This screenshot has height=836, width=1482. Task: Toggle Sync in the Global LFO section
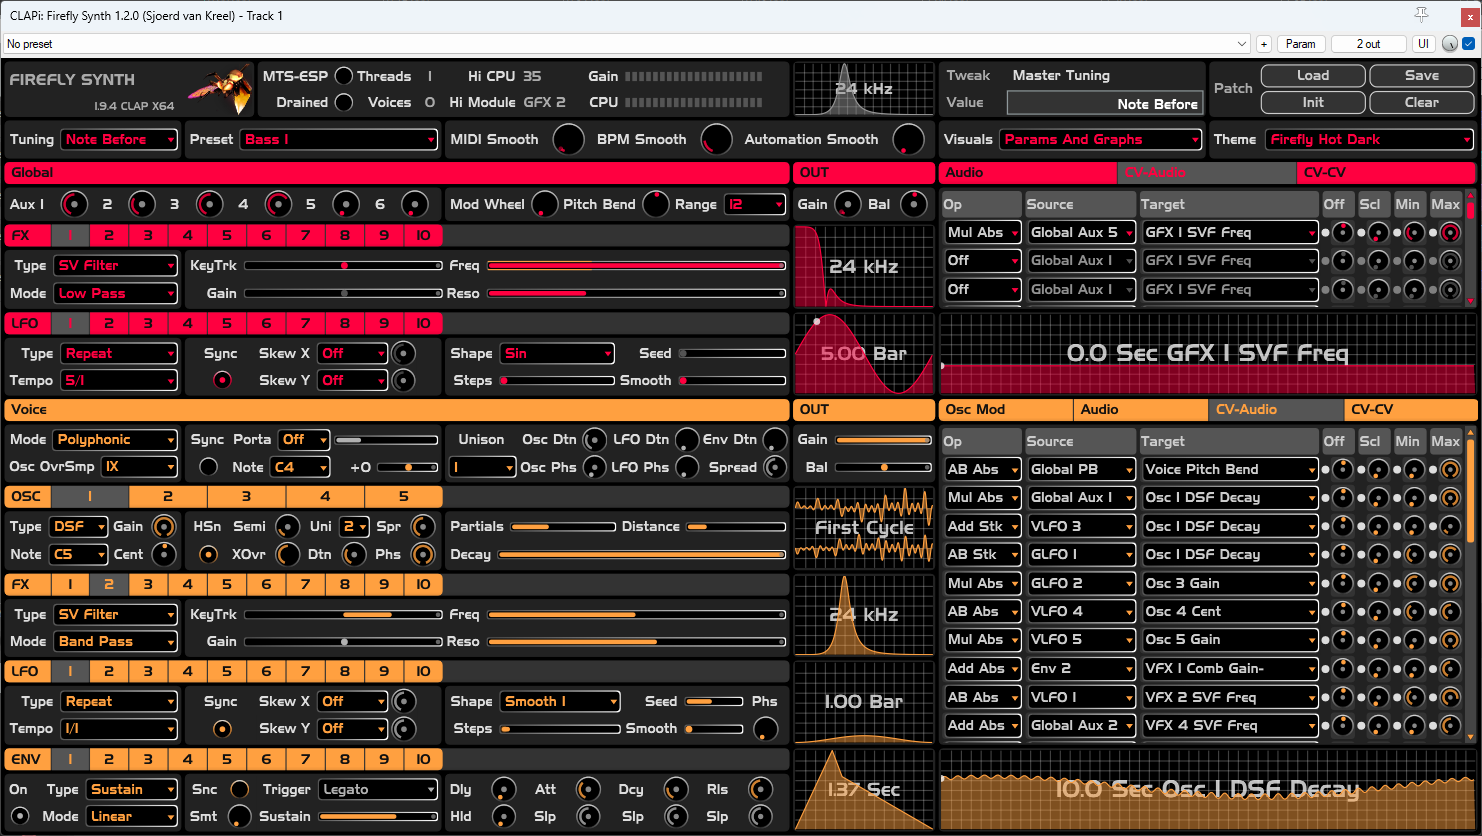pyautogui.click(x=221, y=380)
